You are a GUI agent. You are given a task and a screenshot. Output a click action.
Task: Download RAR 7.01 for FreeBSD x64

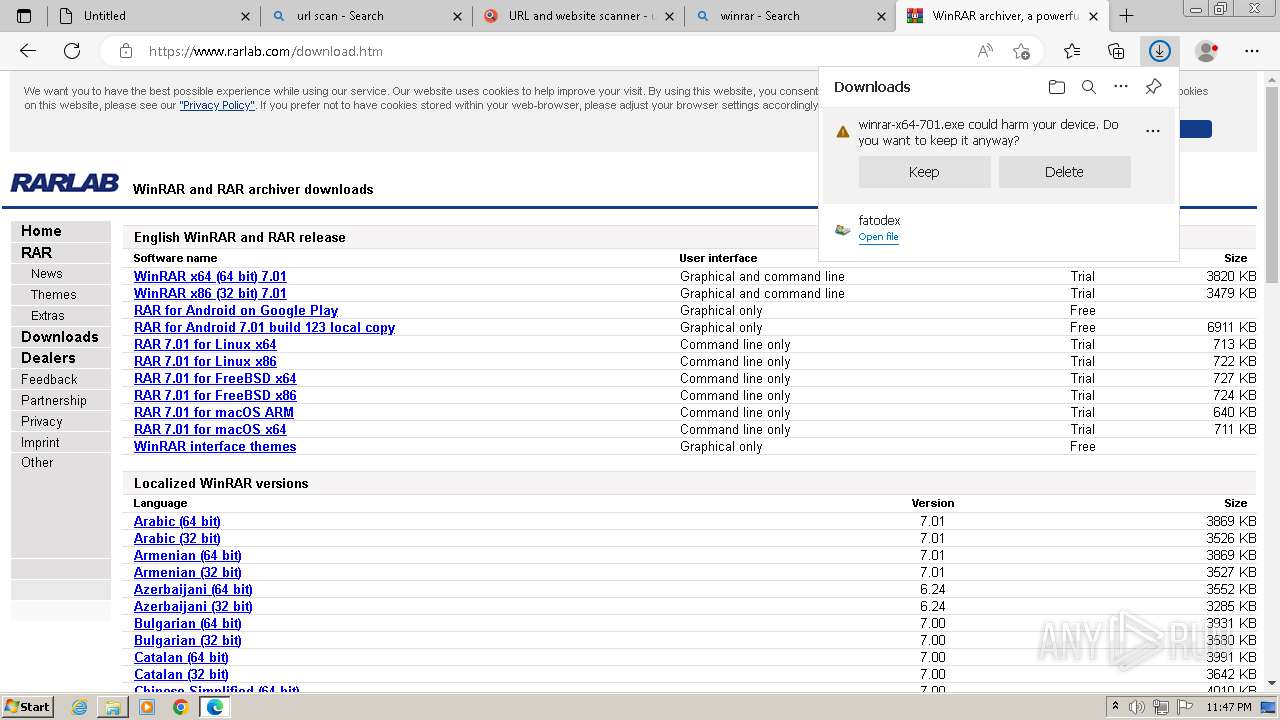(x=215, y=379)
